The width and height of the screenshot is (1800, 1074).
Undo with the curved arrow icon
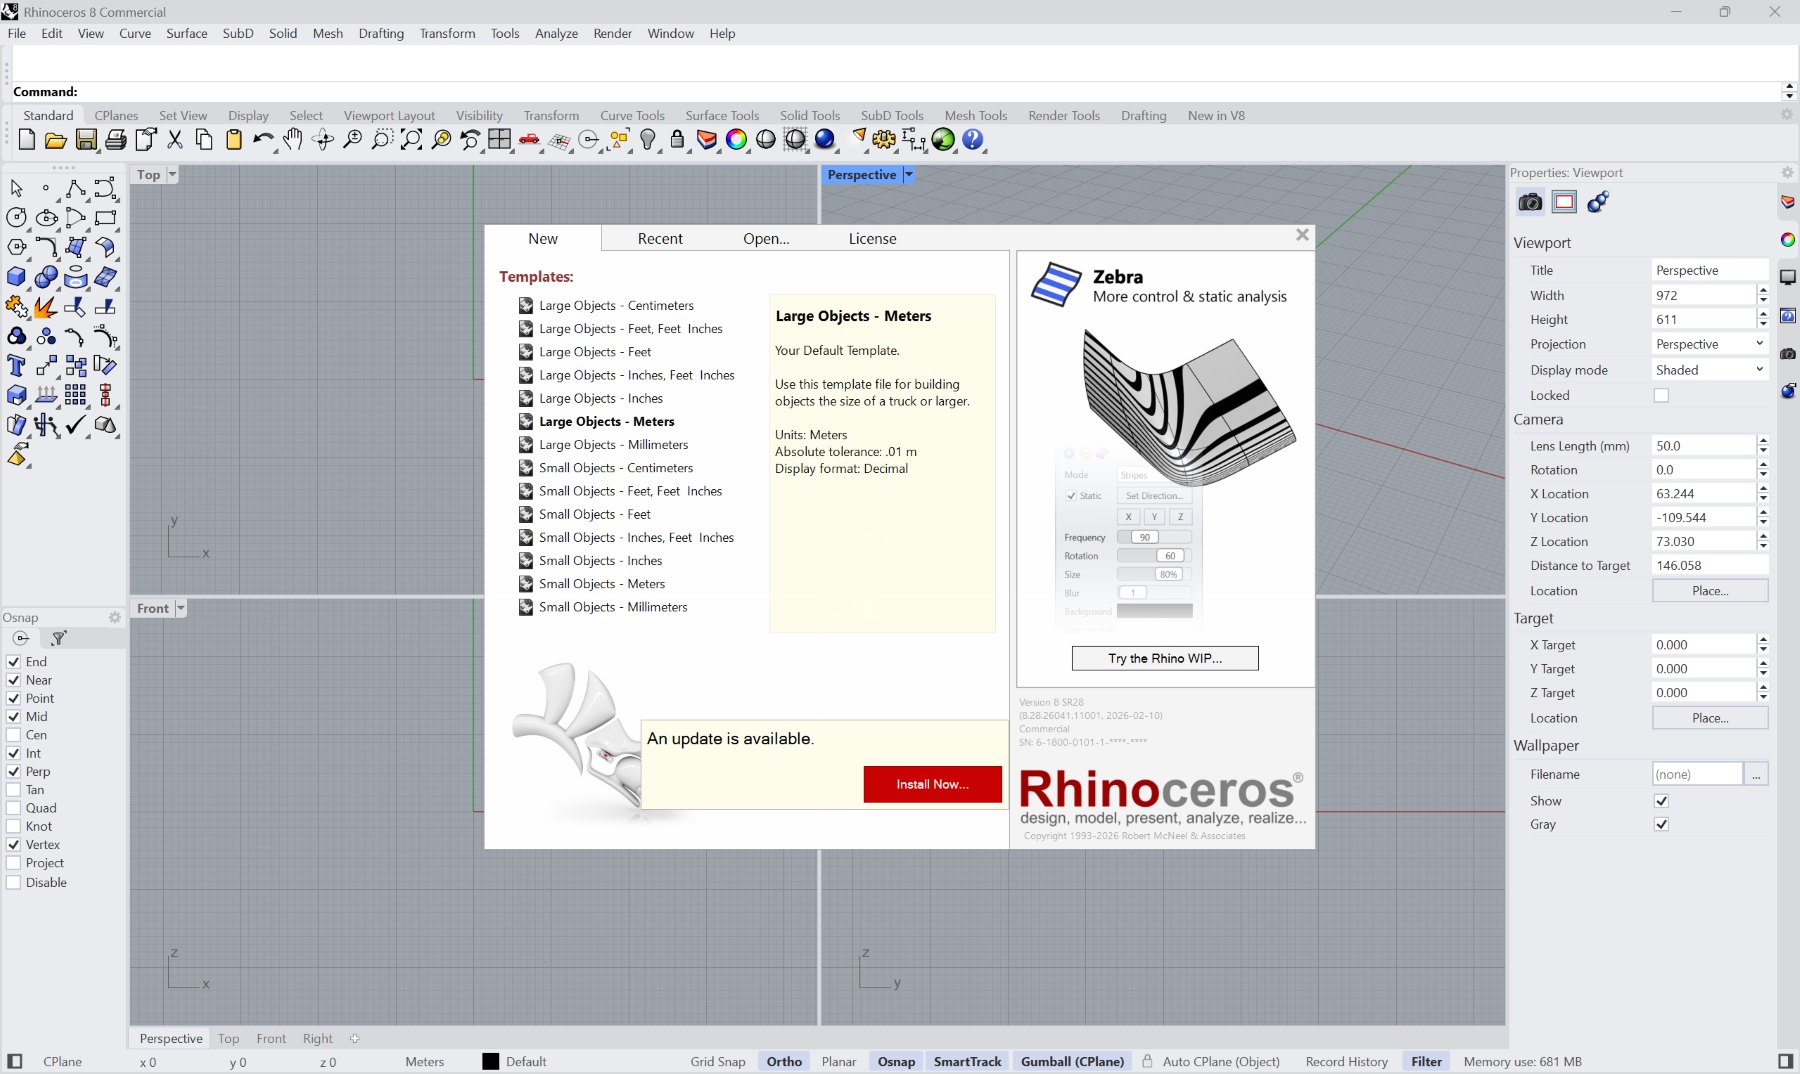[263, 140]
